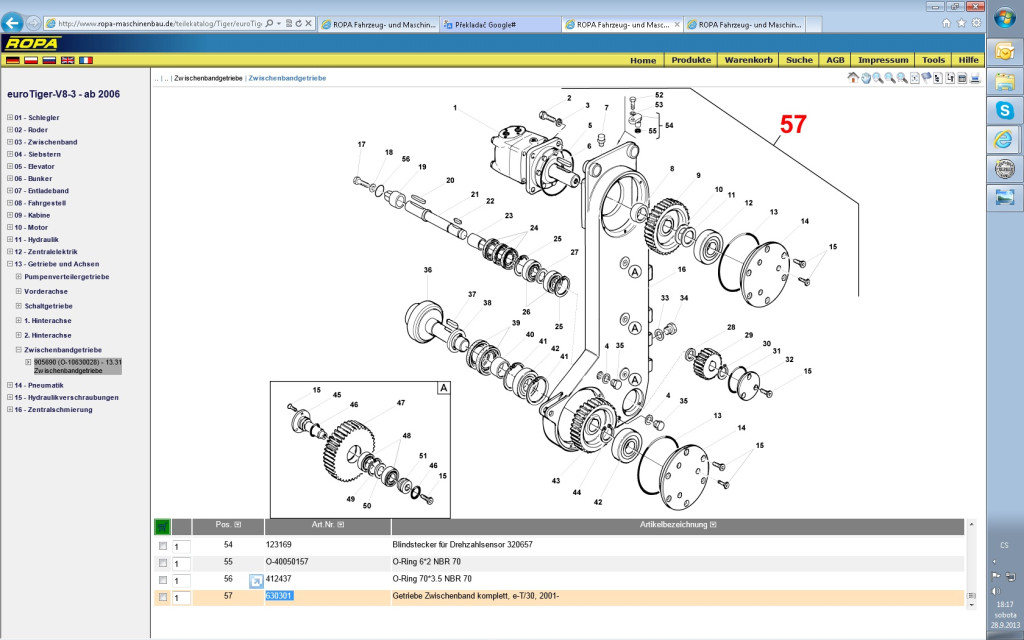1024x640 pixels.
Task: Open Art.Nr. column sort dropdown
Action: pyautogui.click(x=340, y=524)
